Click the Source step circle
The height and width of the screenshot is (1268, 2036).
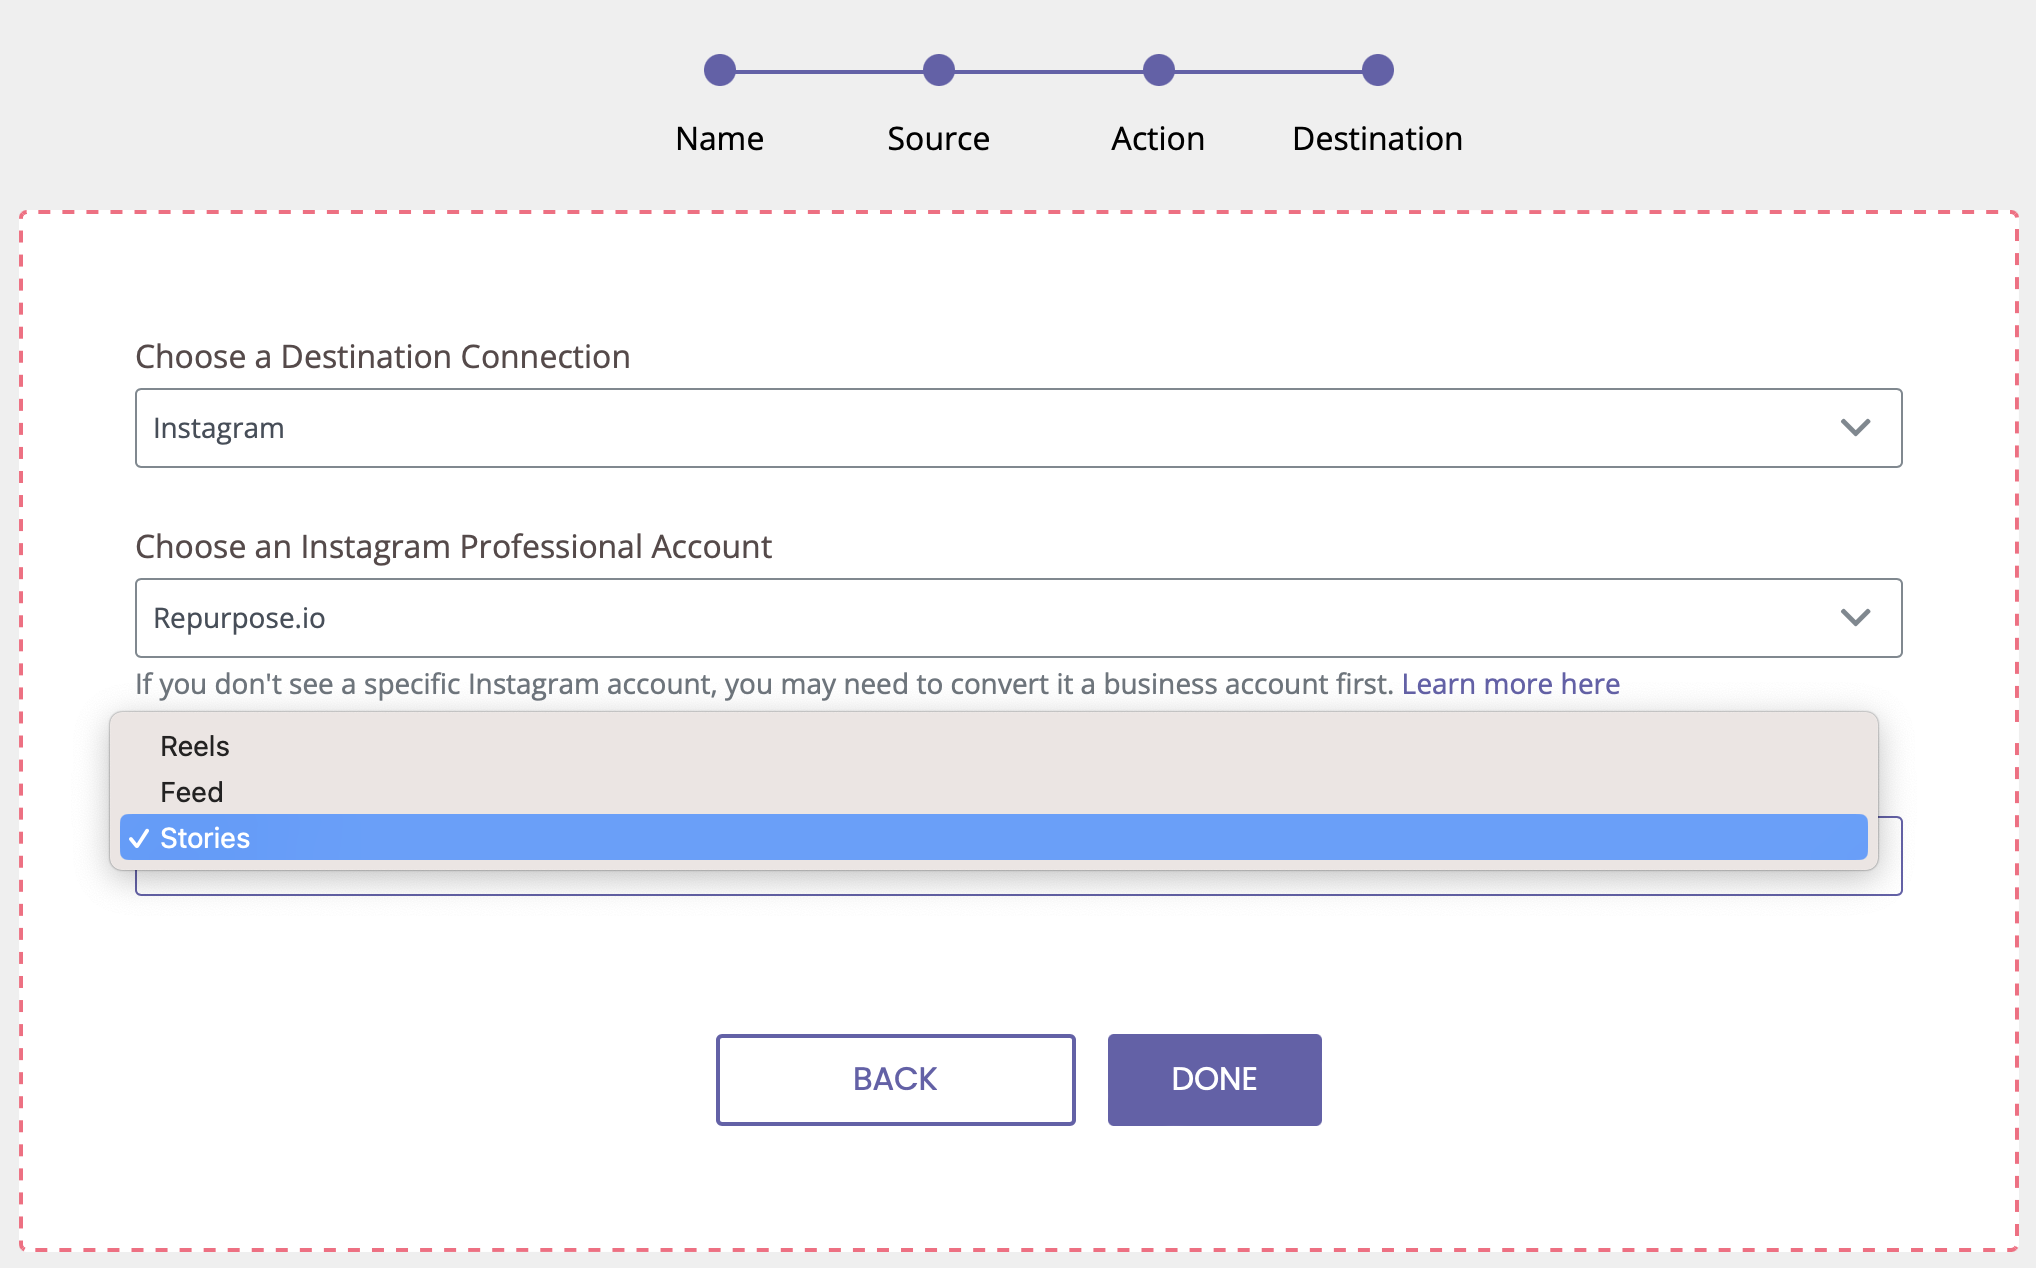(x=938, y=70)
